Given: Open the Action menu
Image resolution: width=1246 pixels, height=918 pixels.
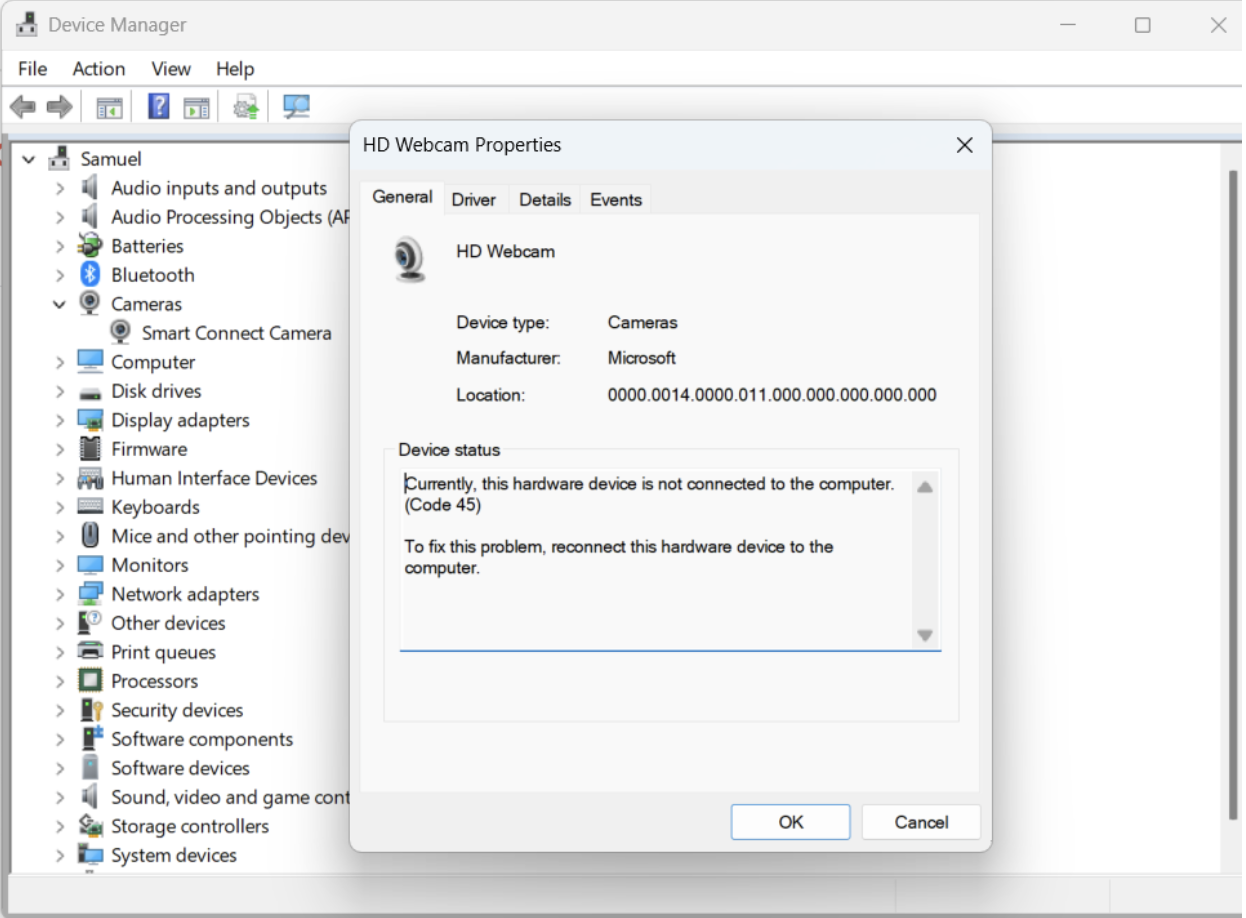Looking at the screenshot, I should click(97, 68).
